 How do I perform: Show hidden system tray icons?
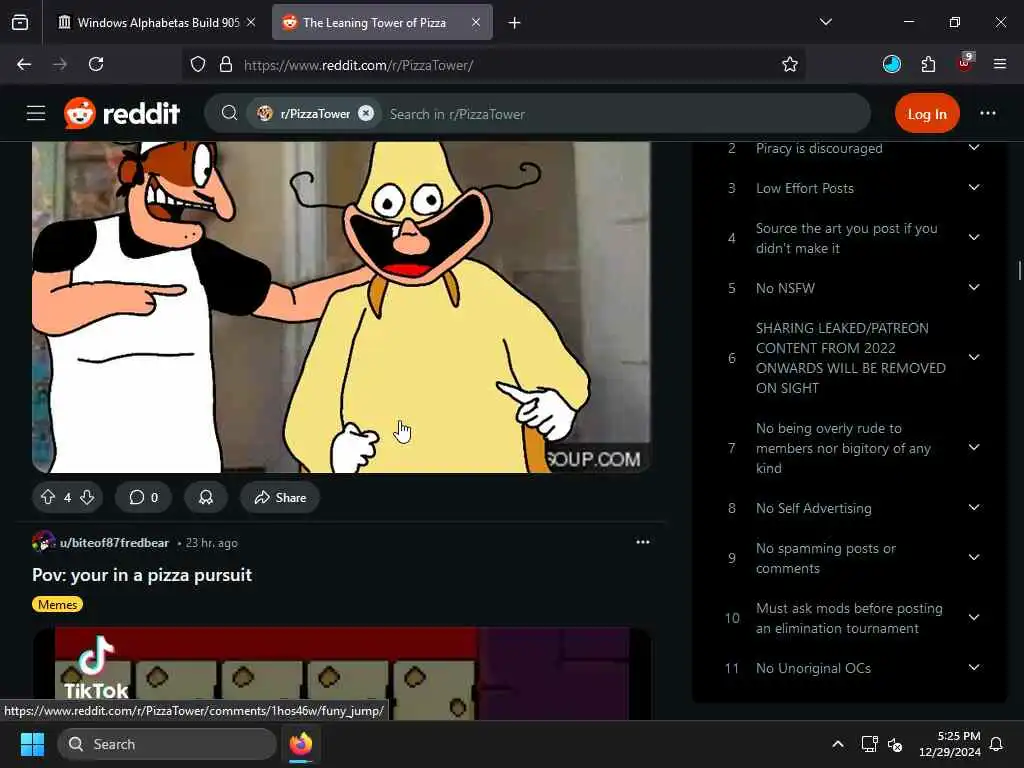tap(837, 744)
